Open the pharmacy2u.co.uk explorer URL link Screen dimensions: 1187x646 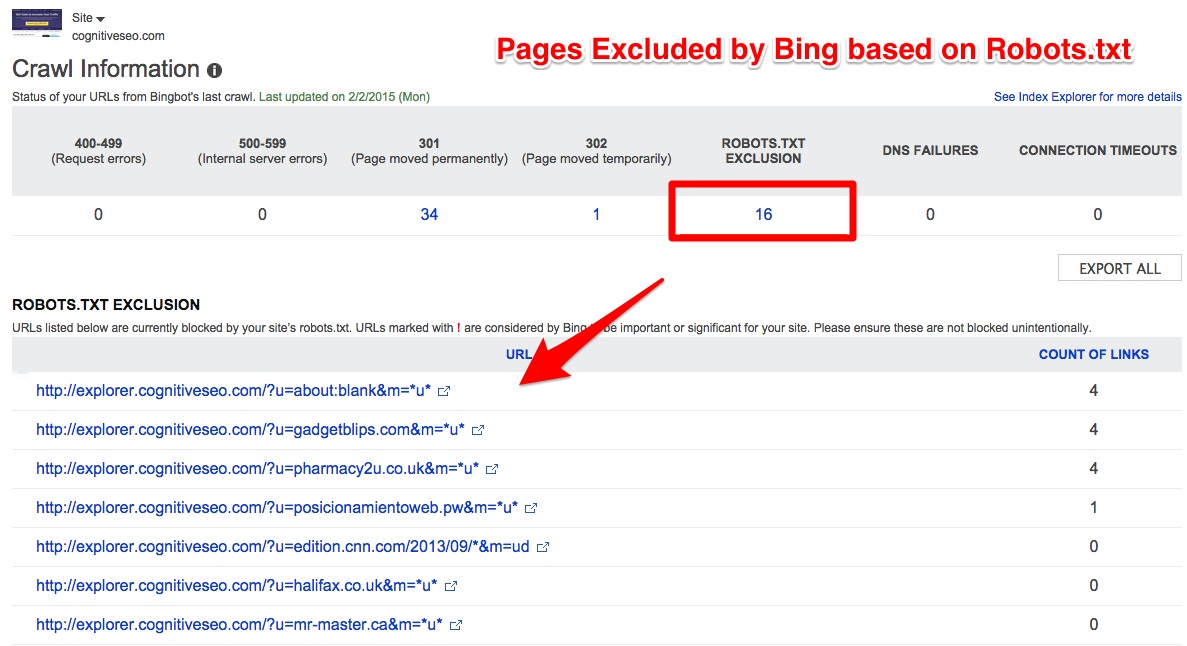click(257, 469)
